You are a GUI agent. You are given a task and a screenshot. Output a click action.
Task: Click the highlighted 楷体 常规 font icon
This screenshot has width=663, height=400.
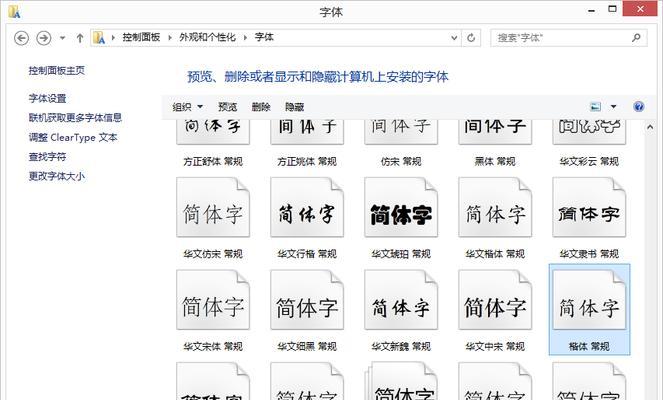point(589,300)
